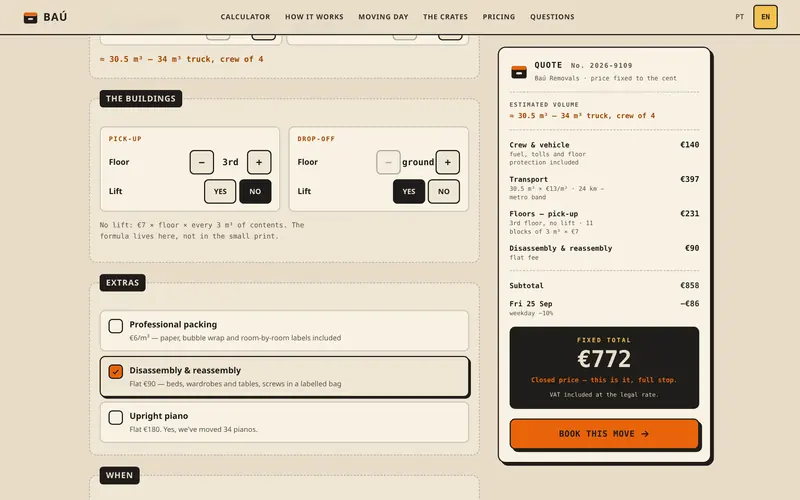The width and height of the screenshot is (800, 500).
Task: Set drop-off lift to No
Action: pos(444,191)
